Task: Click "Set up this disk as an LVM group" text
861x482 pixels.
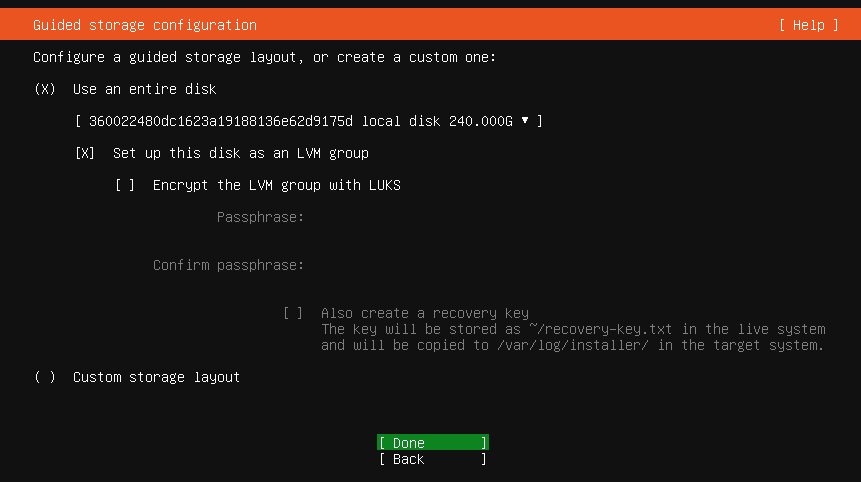Action: click(241, 153)
